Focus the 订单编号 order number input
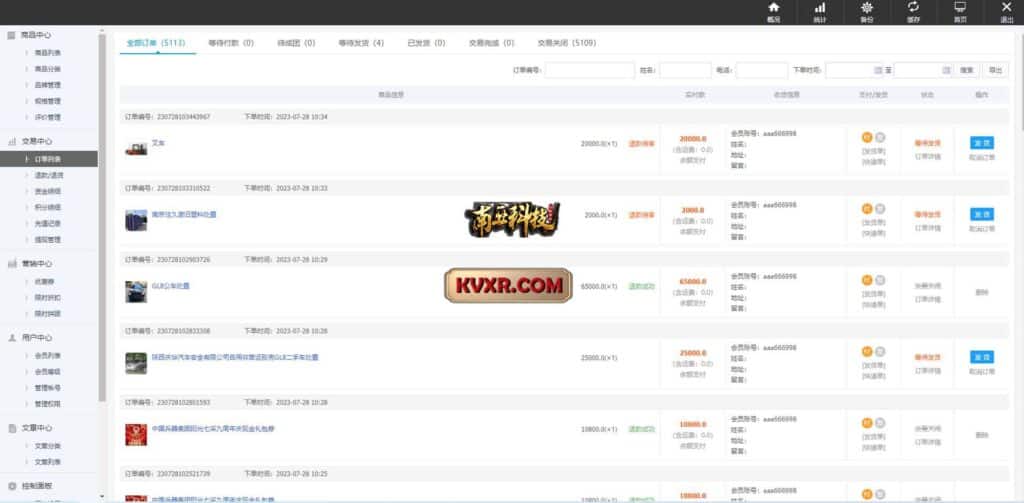 tap(590, 71)
